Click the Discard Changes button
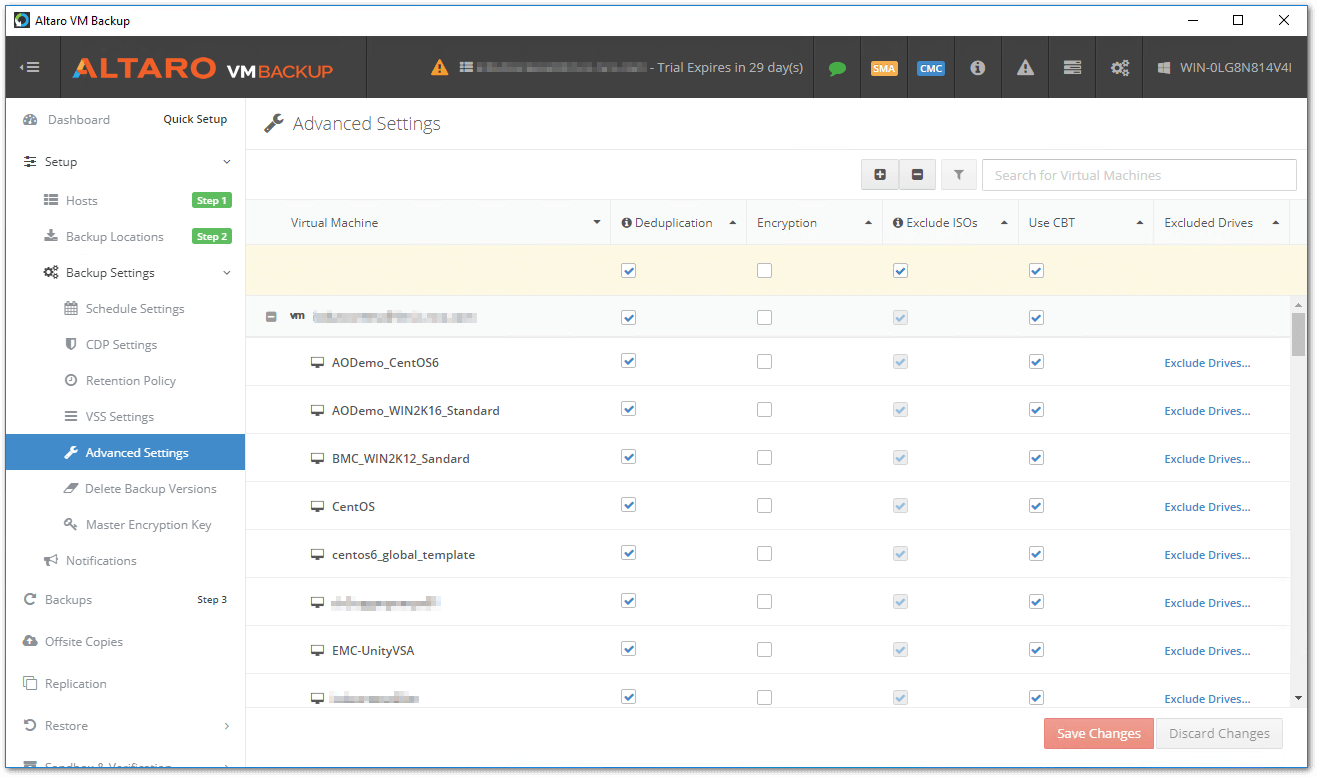 point(1219,733)
